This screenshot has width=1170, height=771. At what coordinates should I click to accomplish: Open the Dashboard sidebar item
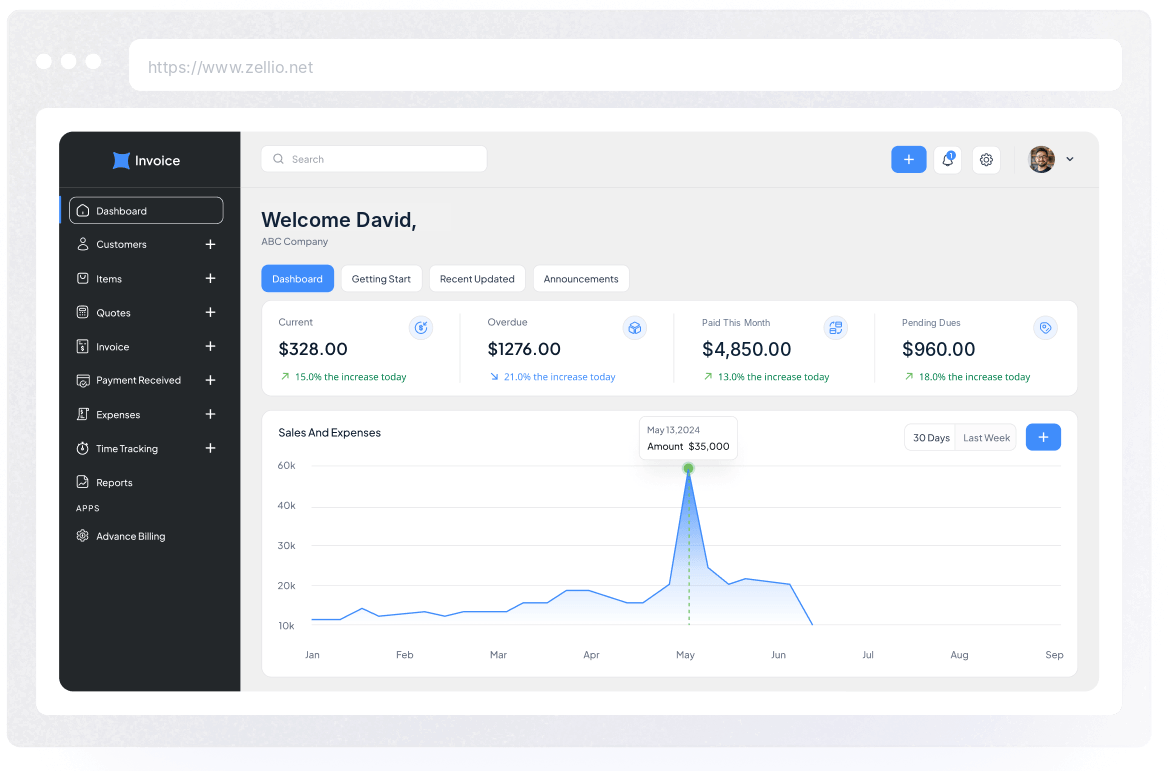pyautogui.click(x=146, y=210)
